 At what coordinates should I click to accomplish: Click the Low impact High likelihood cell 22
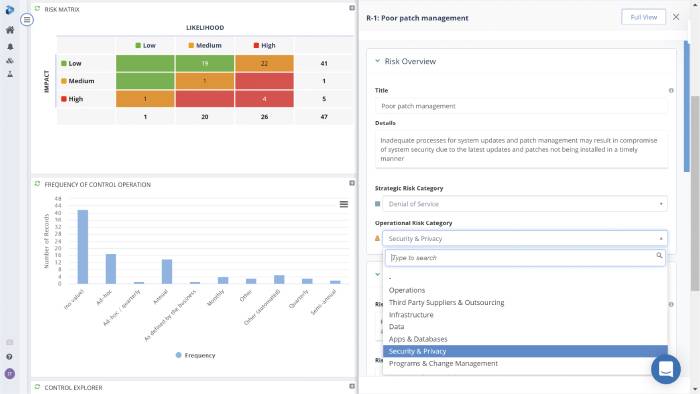[264, 63]
